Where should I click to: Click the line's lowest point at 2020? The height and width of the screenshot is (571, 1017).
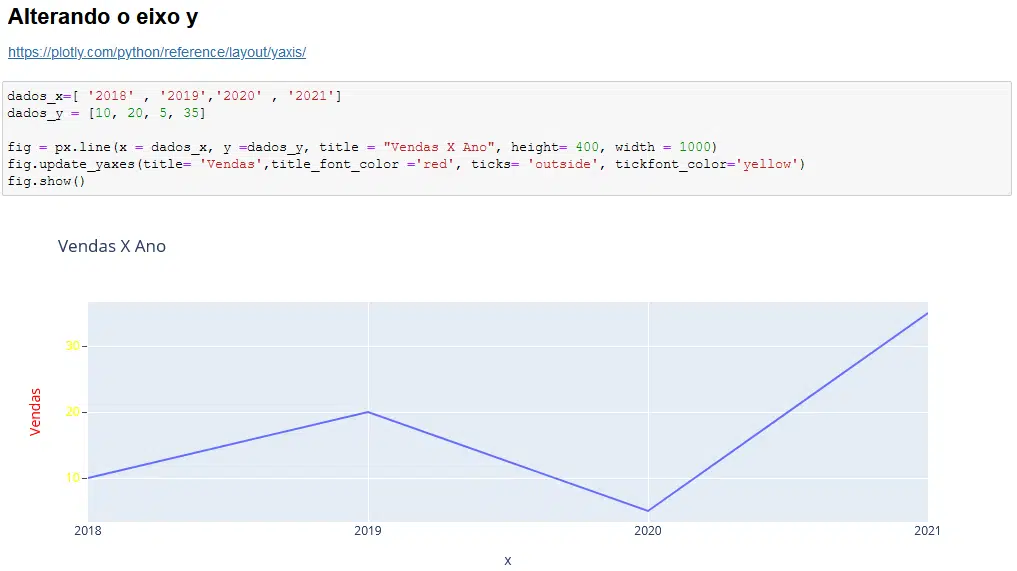(648, 511)
